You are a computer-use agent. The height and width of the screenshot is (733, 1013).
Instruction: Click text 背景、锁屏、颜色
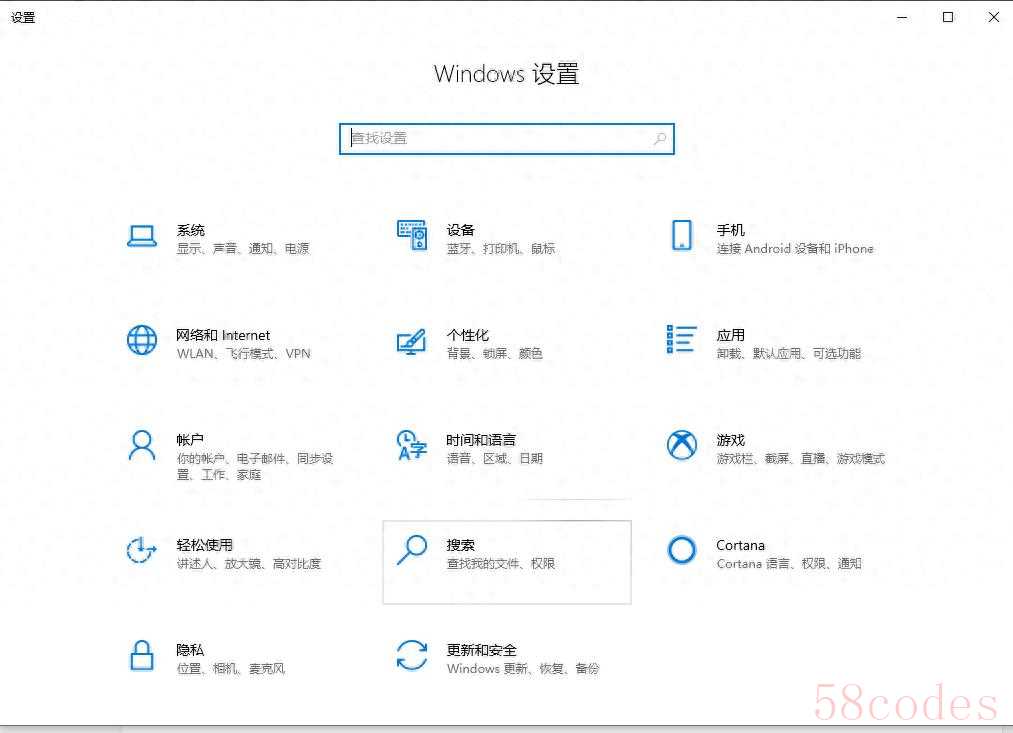pyautogui.click(x=494, y=354)
